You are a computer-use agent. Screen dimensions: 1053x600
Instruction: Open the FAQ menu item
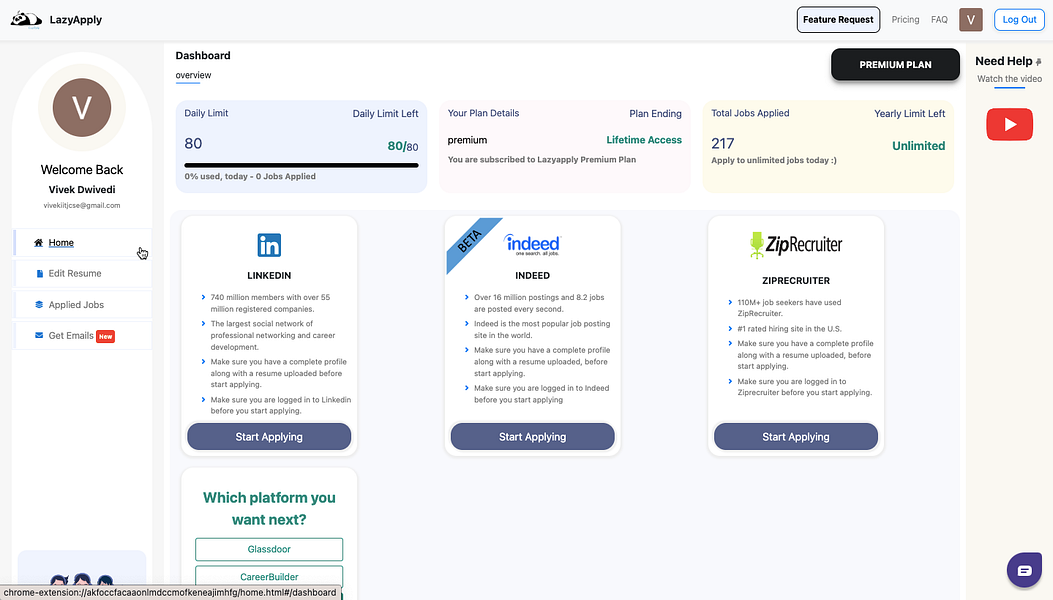[939, 19]
